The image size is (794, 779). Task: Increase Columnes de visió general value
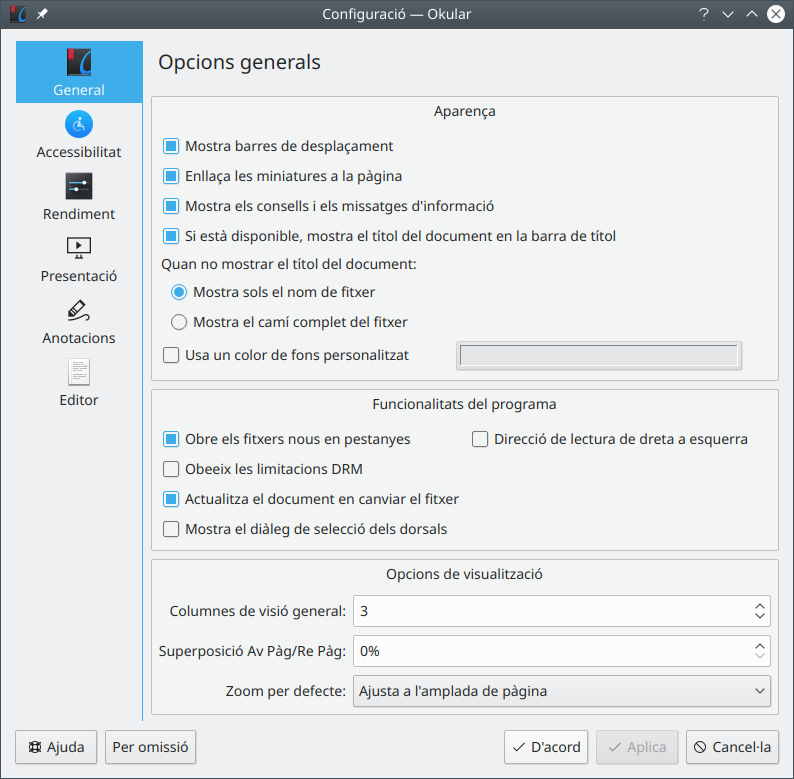(x=760, y=605)
